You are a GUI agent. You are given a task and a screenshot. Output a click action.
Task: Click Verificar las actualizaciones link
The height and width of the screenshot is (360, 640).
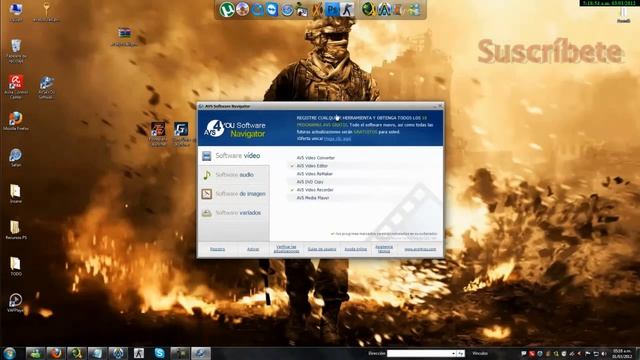point(286,249)
